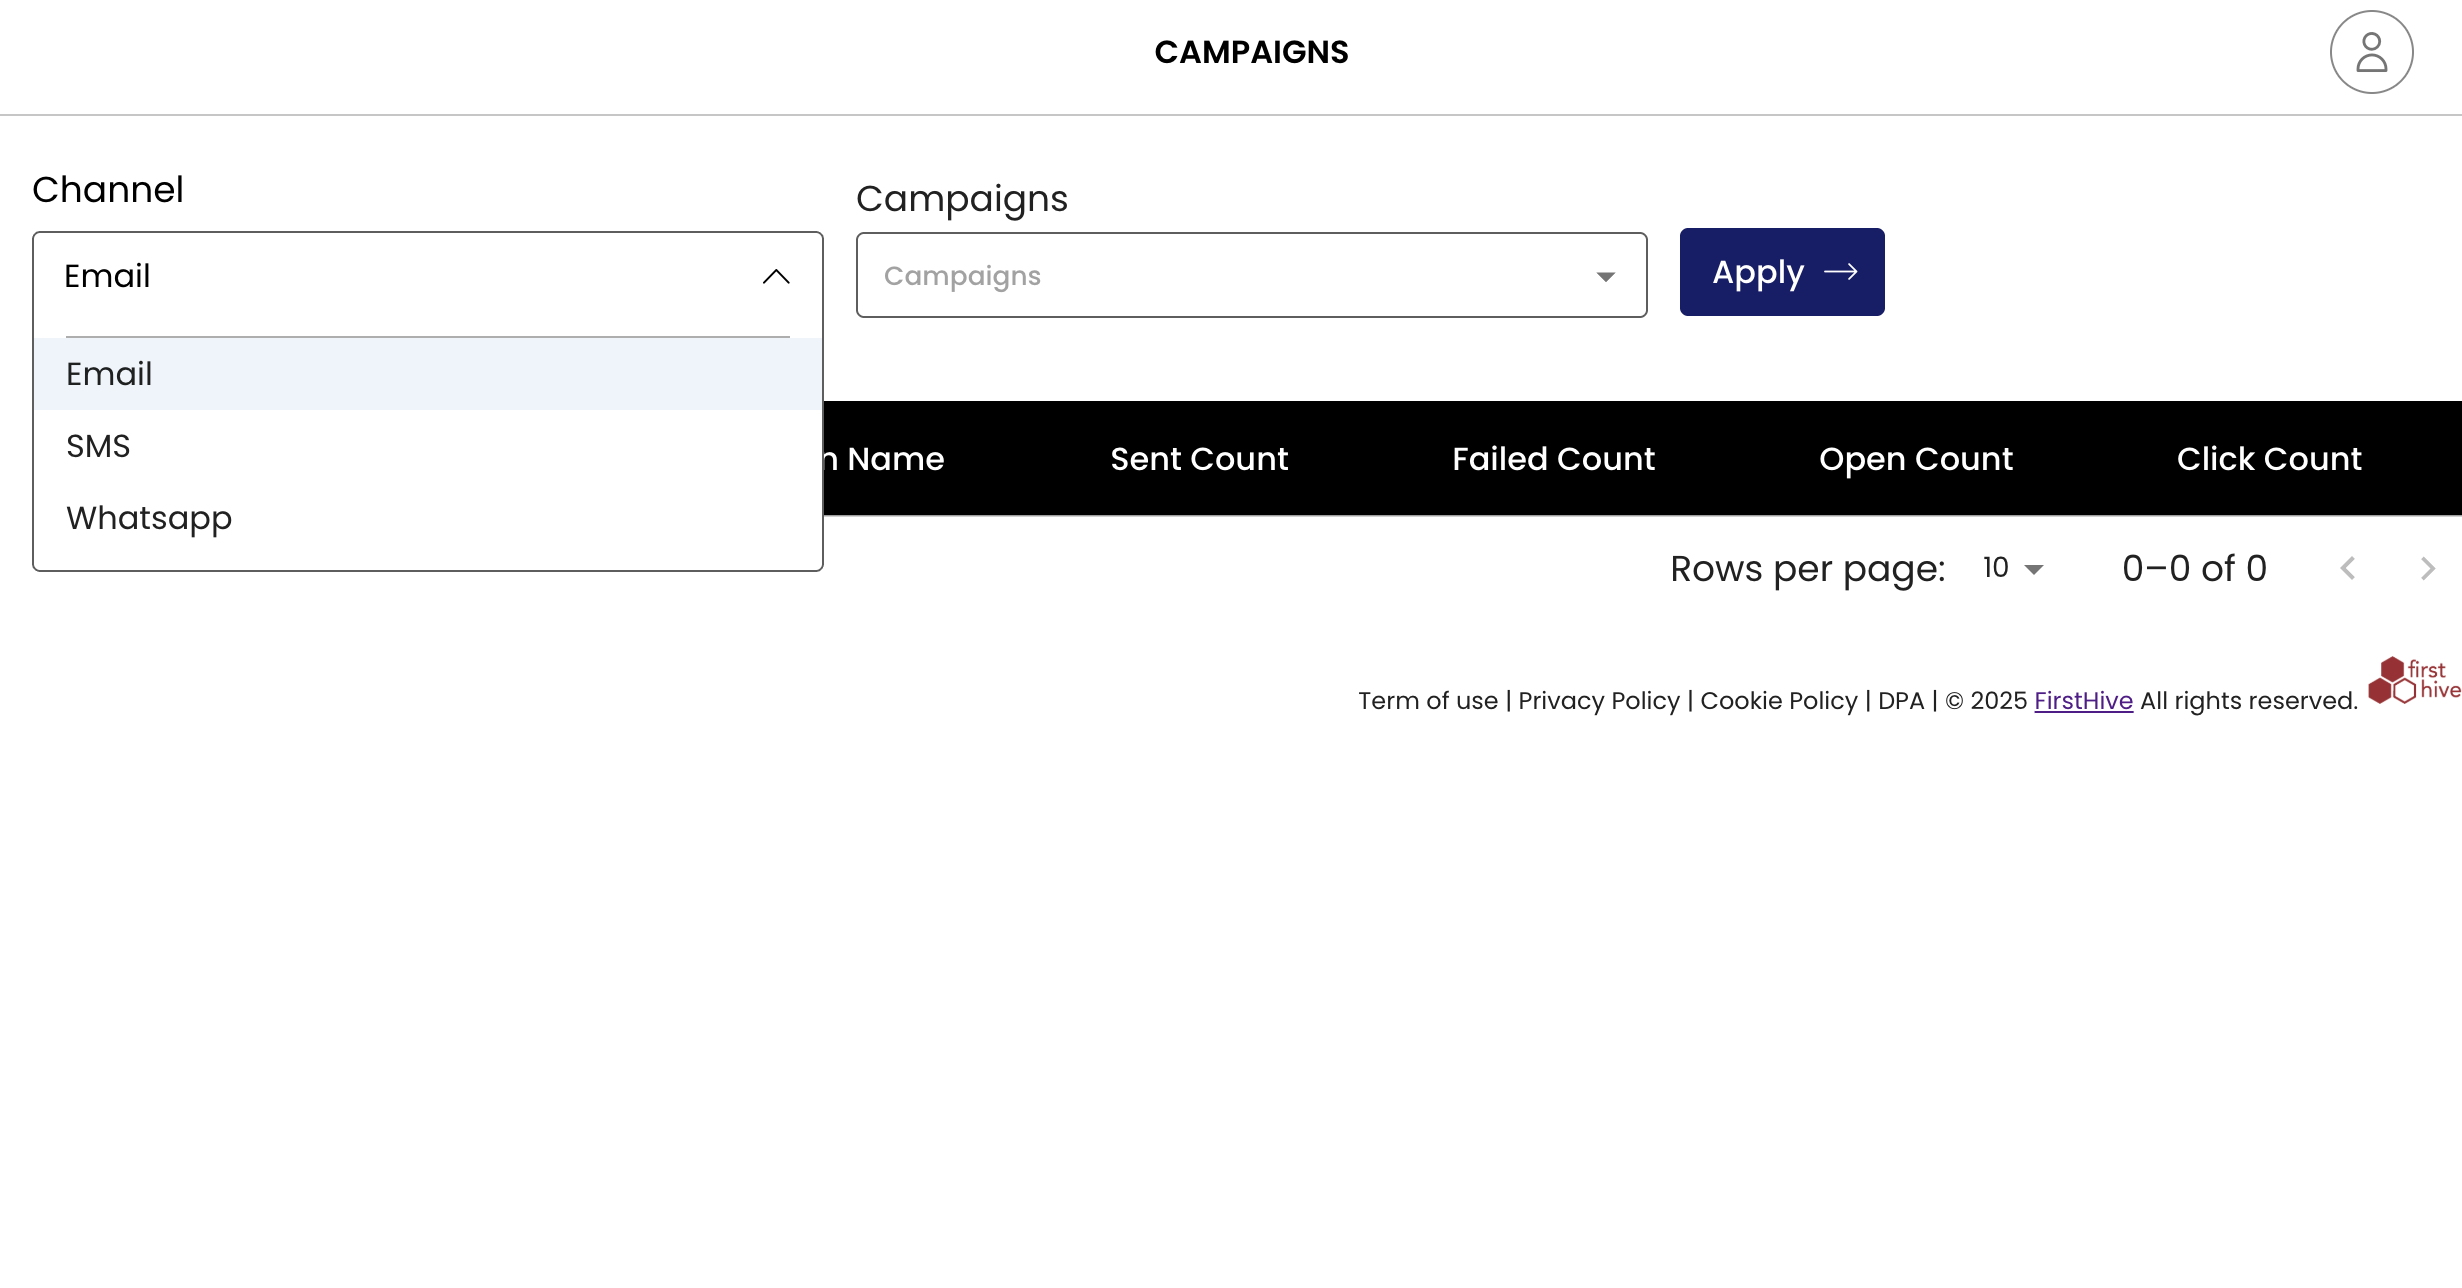Image resolution: width=2462 pixels, height=1288 pixels.
Task: Click the FirstHive logo icon
Action: [2412, 681]
